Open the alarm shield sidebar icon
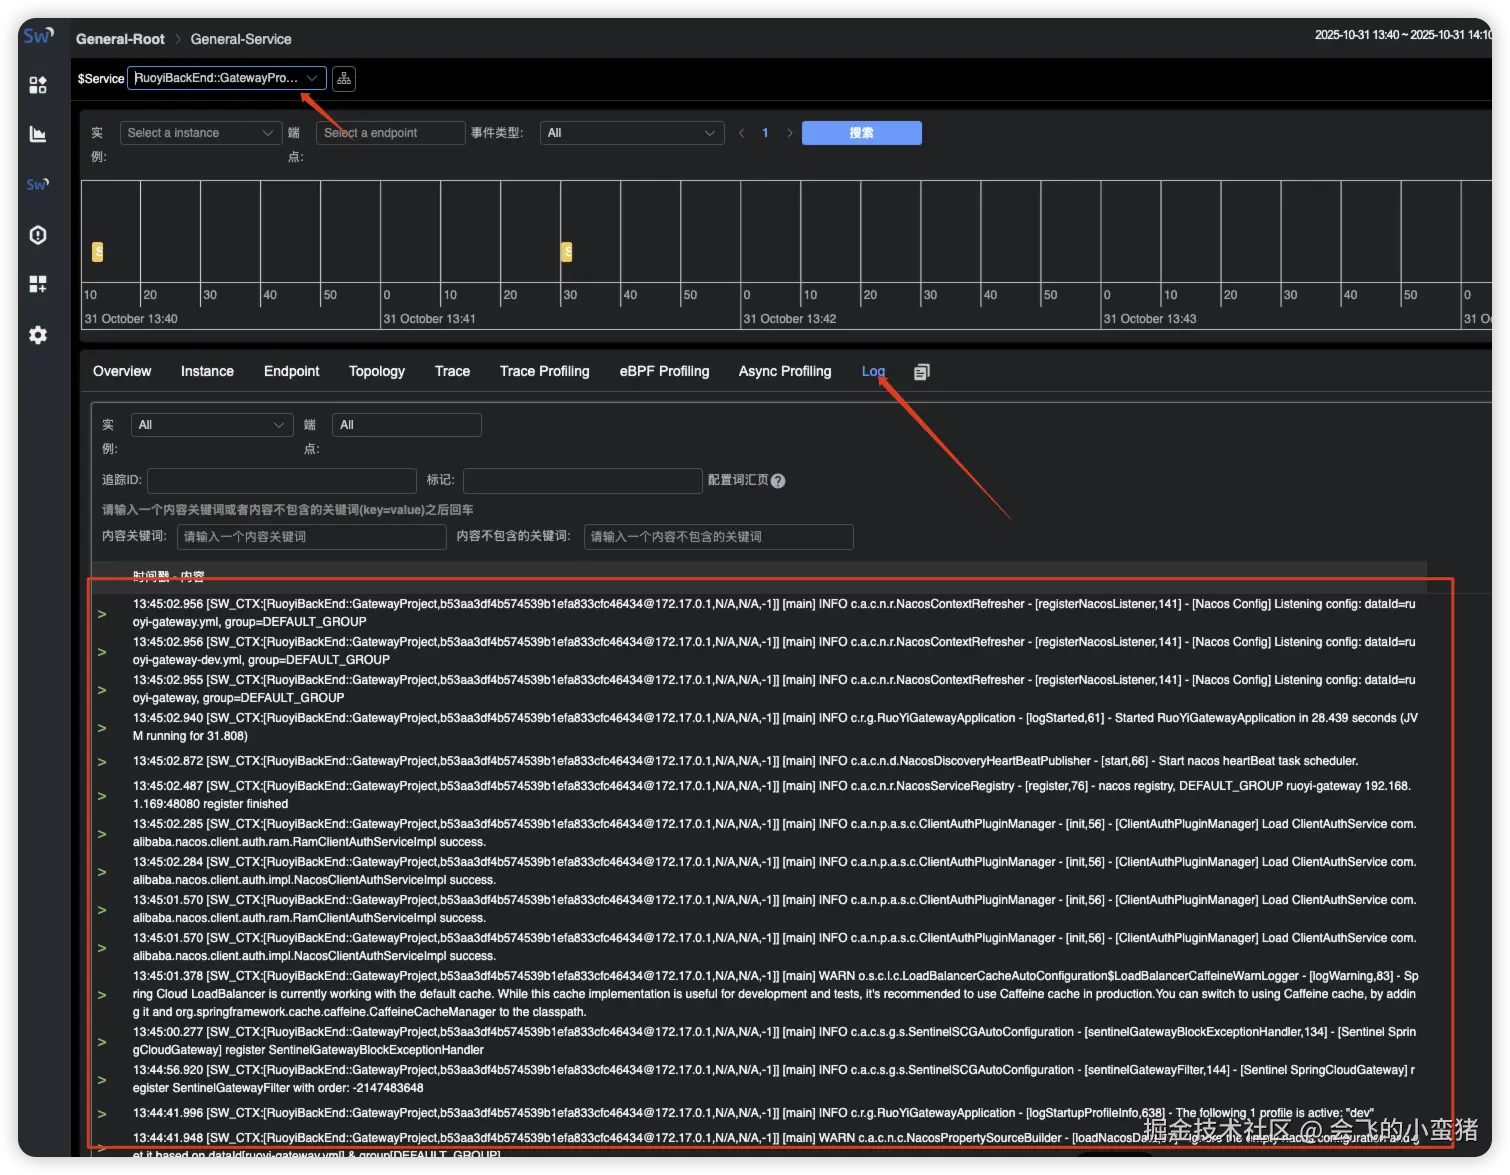Screen dimensions: 1510x1175 [38, 235]
